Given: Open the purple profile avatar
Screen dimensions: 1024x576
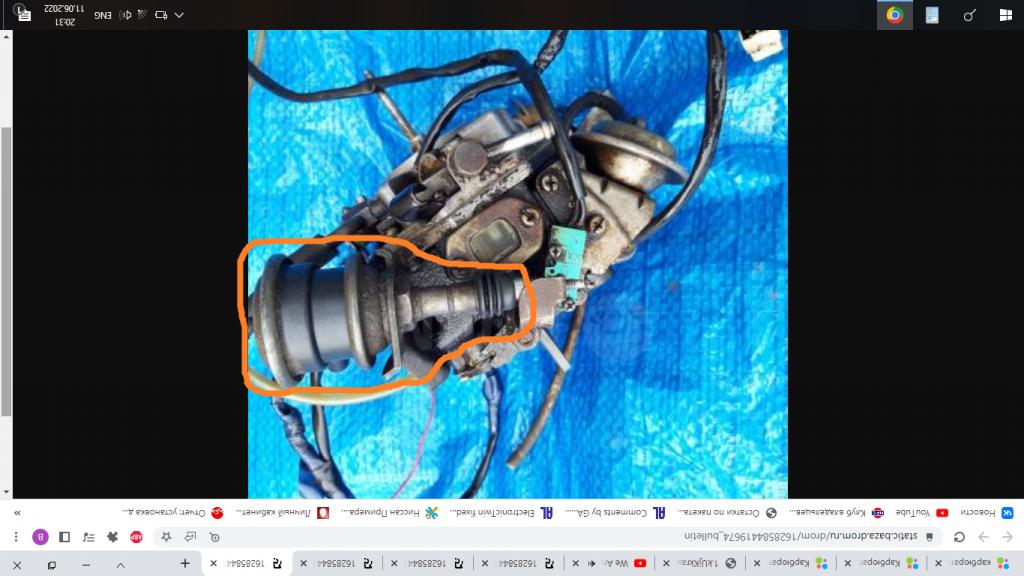Looking at the screenshot, I should coord(40,537).
